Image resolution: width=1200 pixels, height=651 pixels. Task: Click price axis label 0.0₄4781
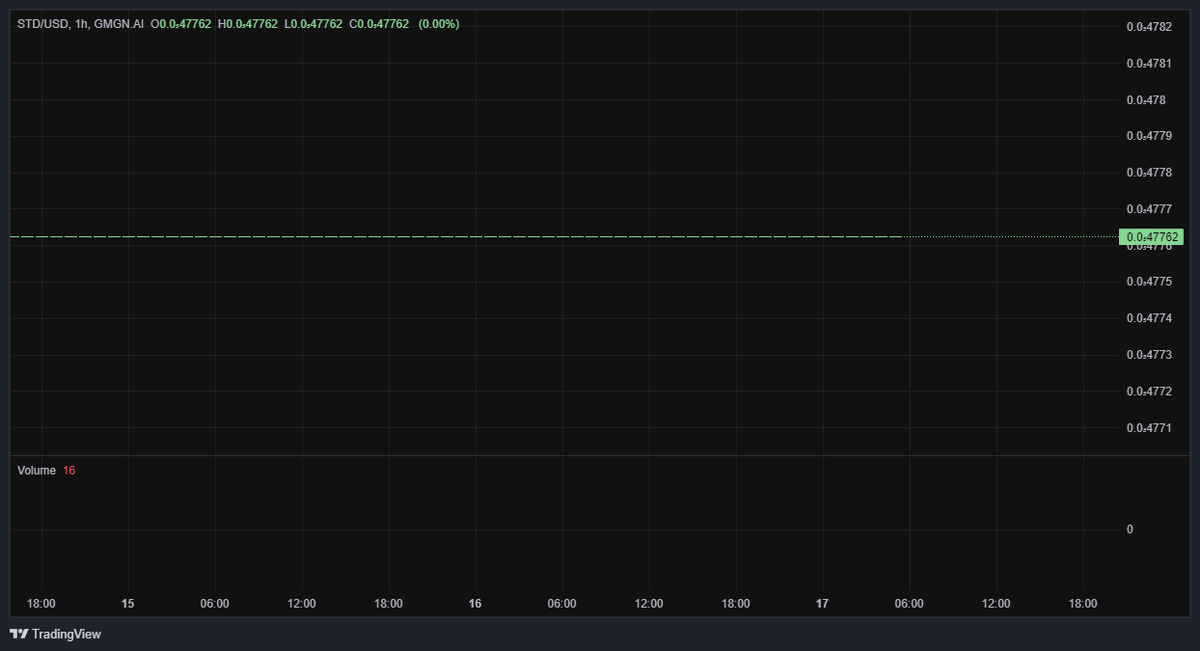click(1149, 63)
